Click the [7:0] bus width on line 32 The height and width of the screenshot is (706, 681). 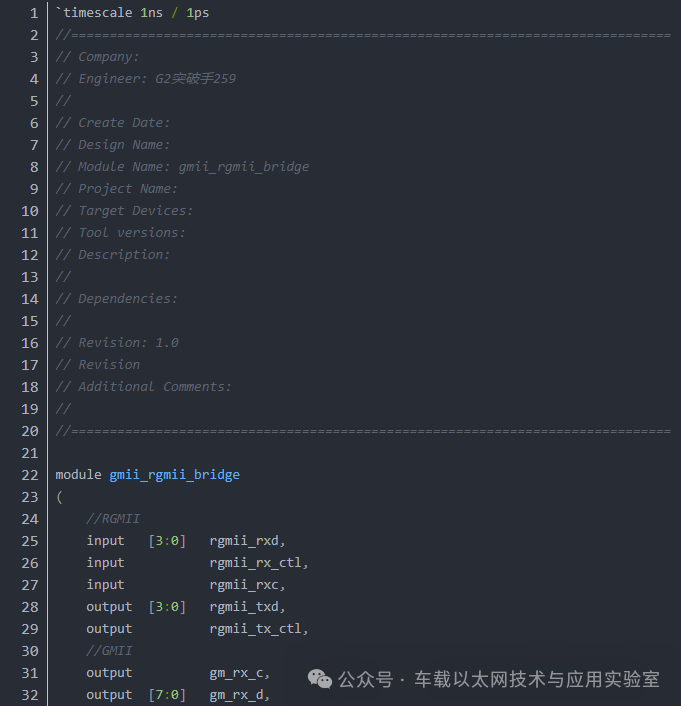(x=167, y=695)
